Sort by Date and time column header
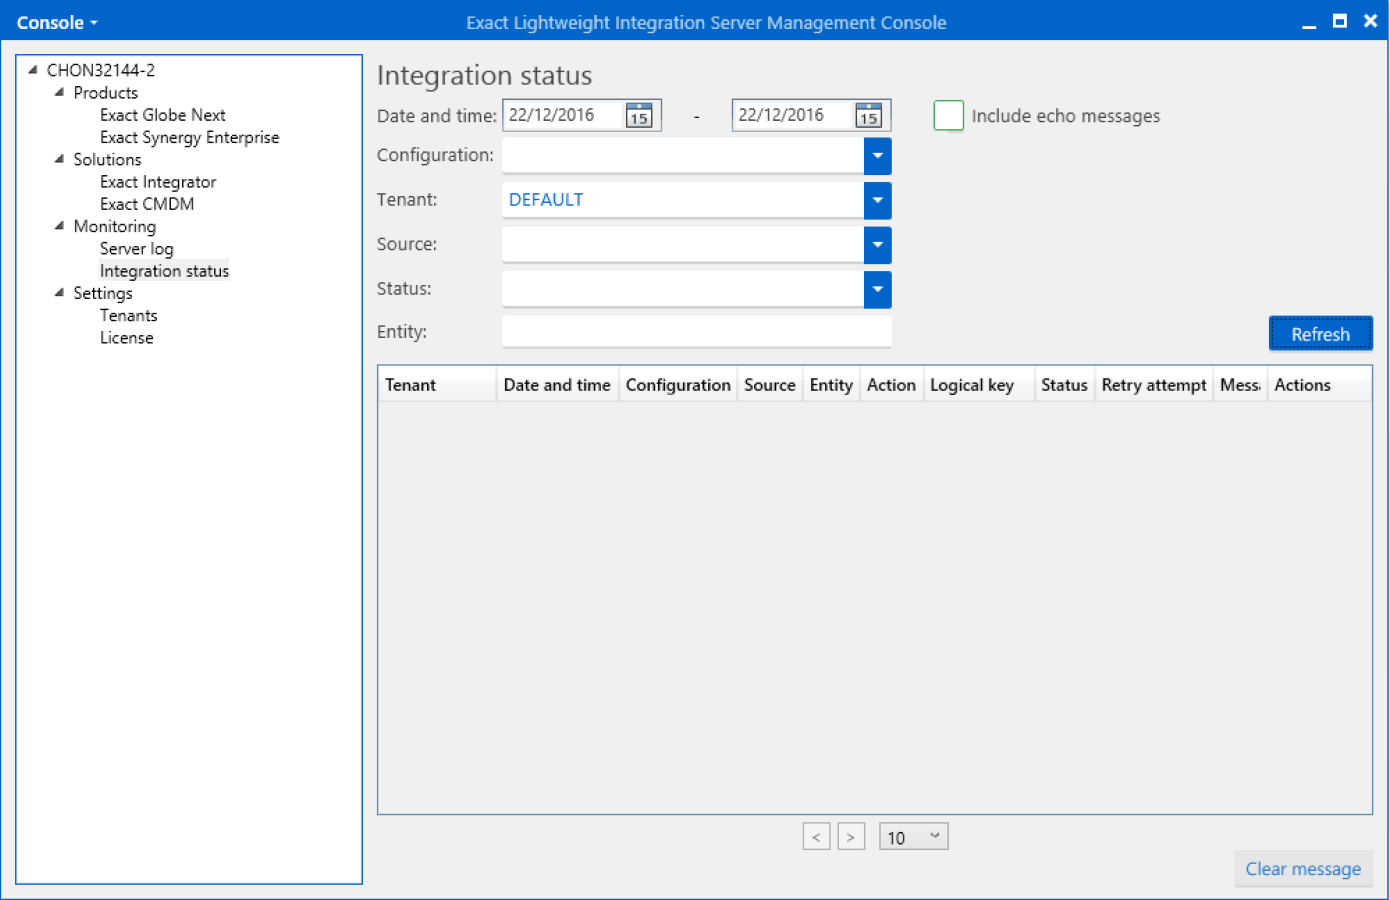The image size is (1390, 900). (557, 385)
